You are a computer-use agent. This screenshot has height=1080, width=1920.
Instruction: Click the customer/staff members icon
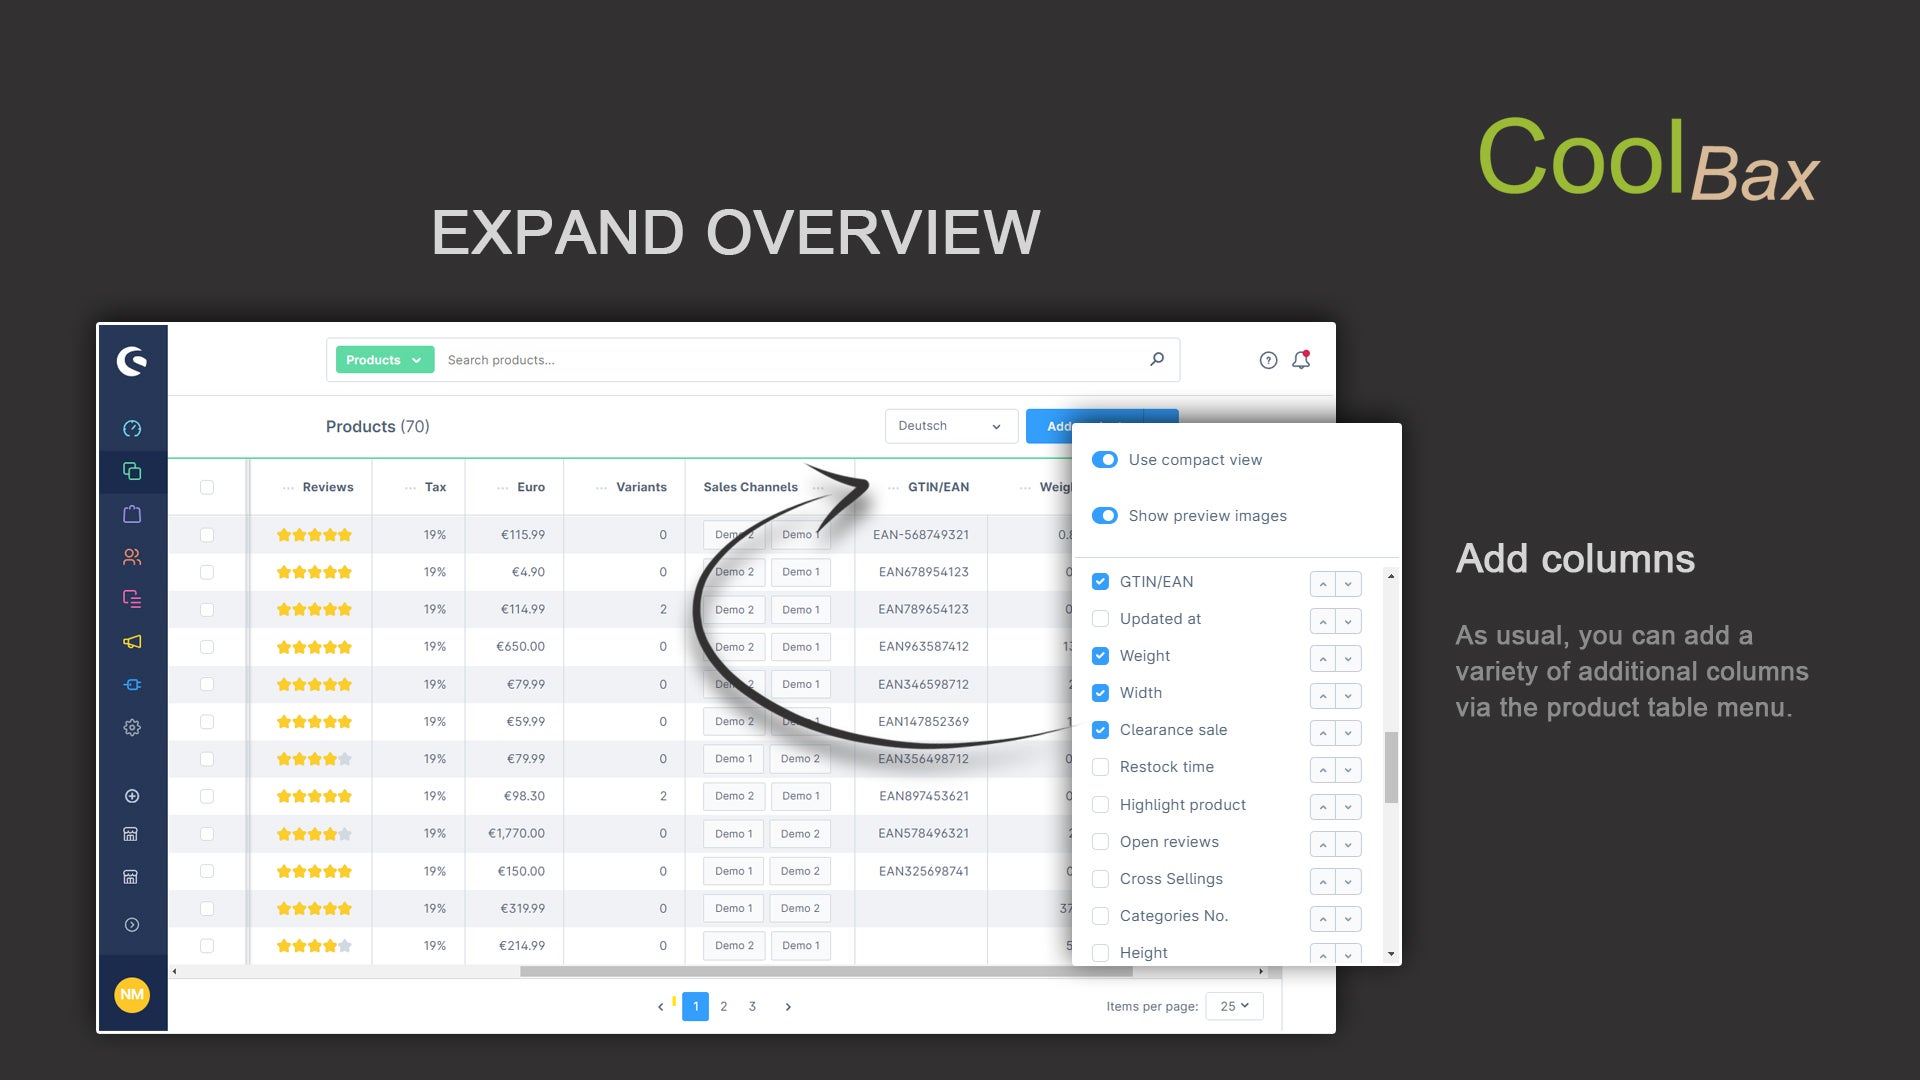[131, 556]
